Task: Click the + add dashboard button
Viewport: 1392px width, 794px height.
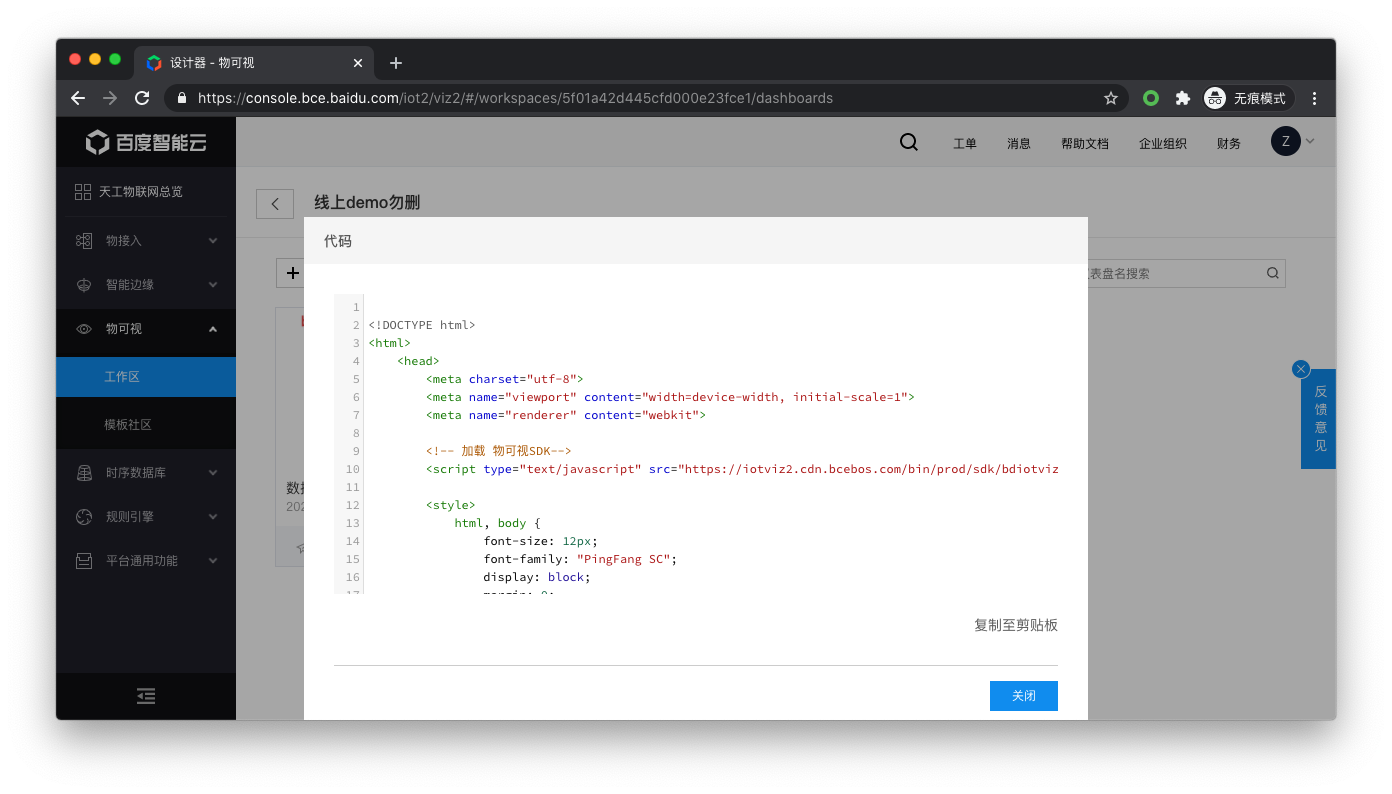Action: 292,273
